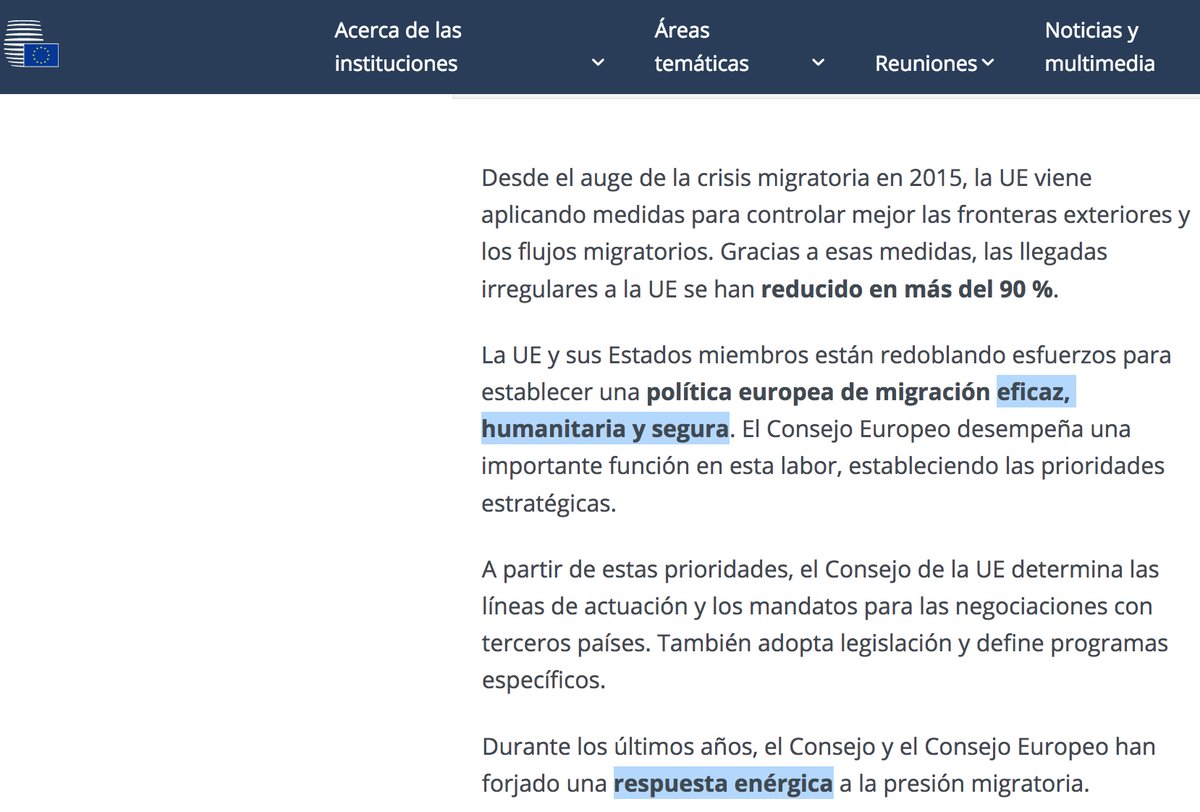
Task: Click the bold text reducido en más del 90 %
Action: click(906, 289)
